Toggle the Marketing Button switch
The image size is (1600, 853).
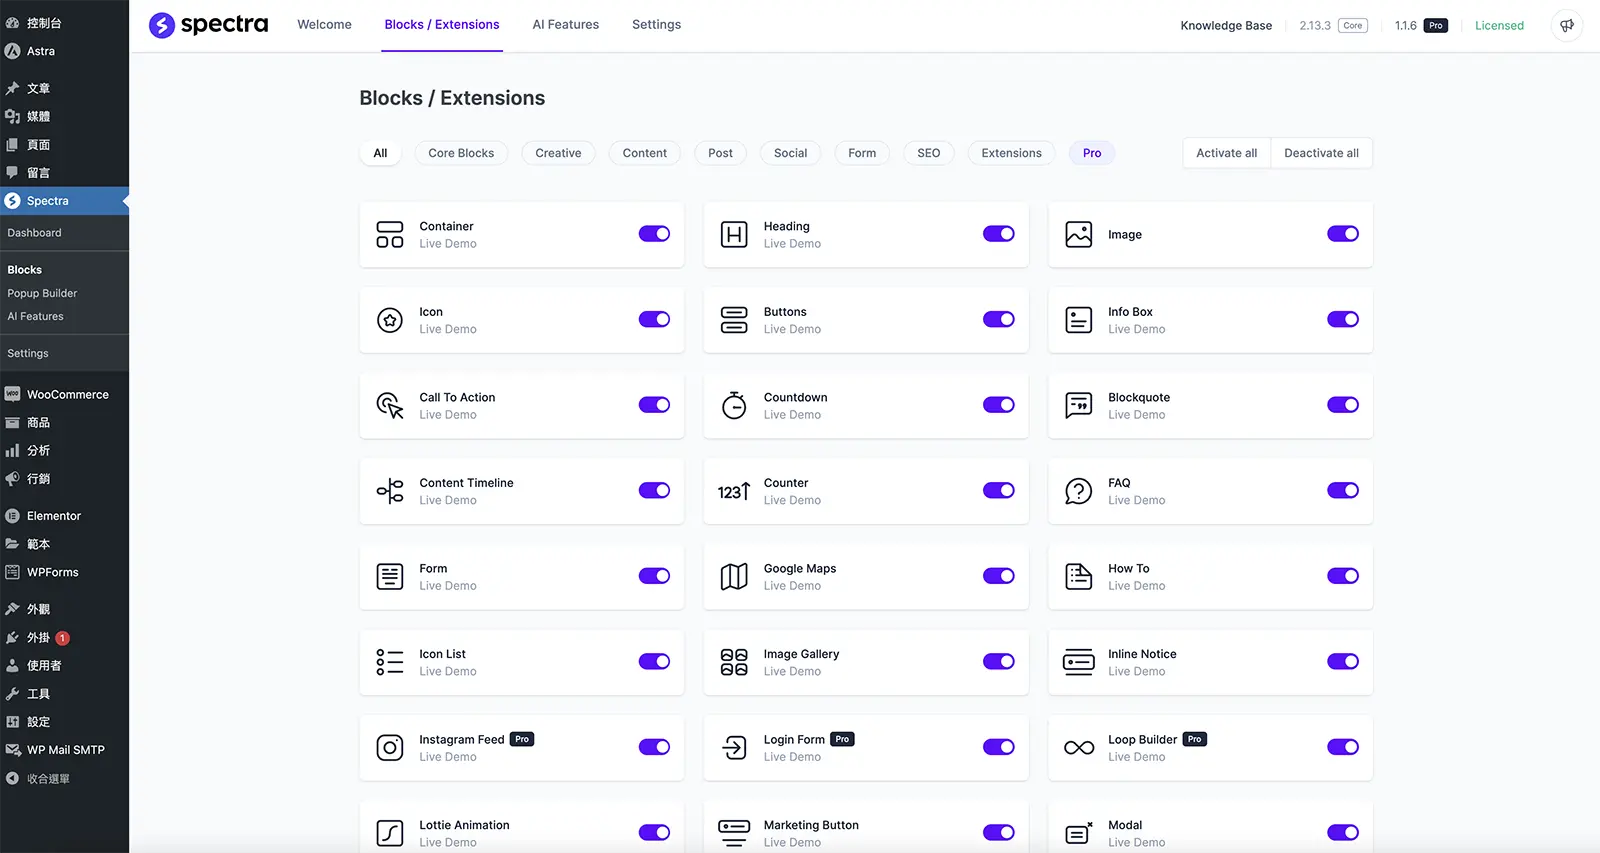[998, 832]
